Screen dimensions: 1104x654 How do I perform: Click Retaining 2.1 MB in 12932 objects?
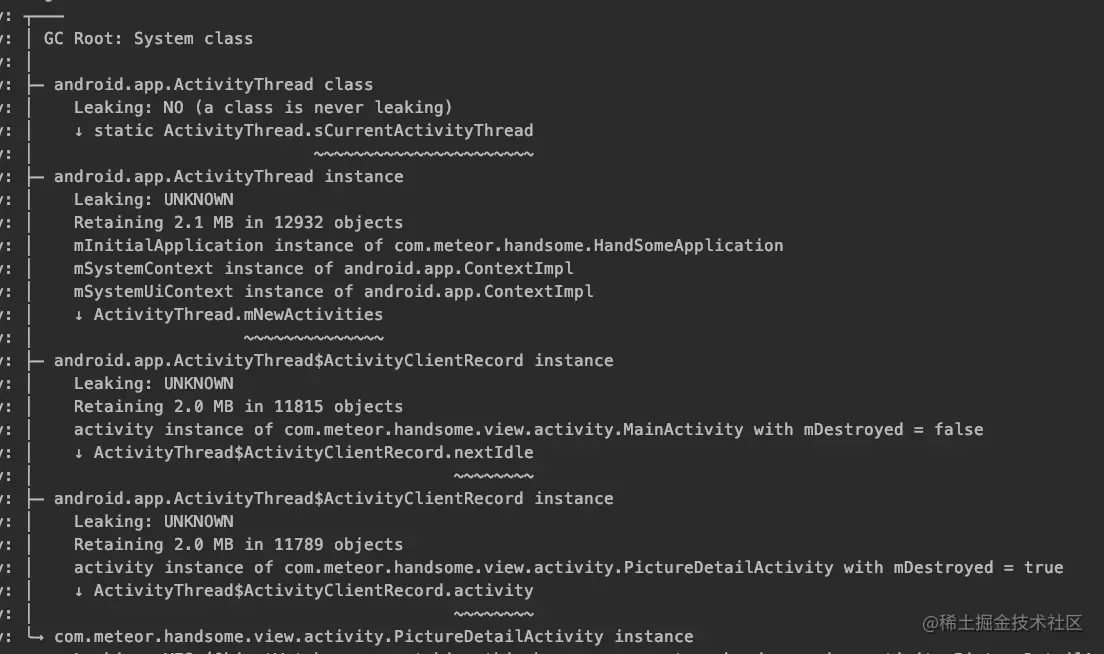coord(239,222)
